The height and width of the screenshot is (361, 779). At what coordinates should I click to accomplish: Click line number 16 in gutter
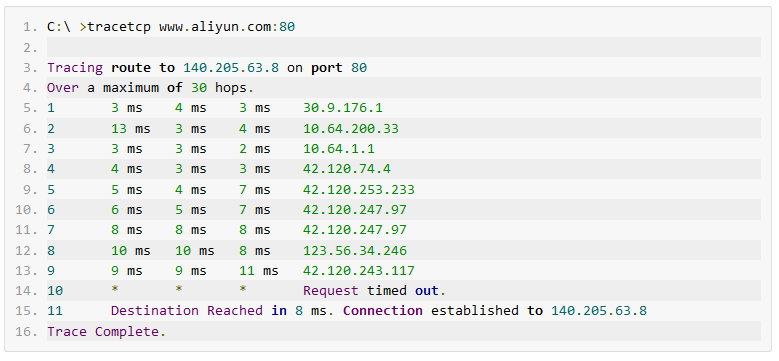click(26, 331)
